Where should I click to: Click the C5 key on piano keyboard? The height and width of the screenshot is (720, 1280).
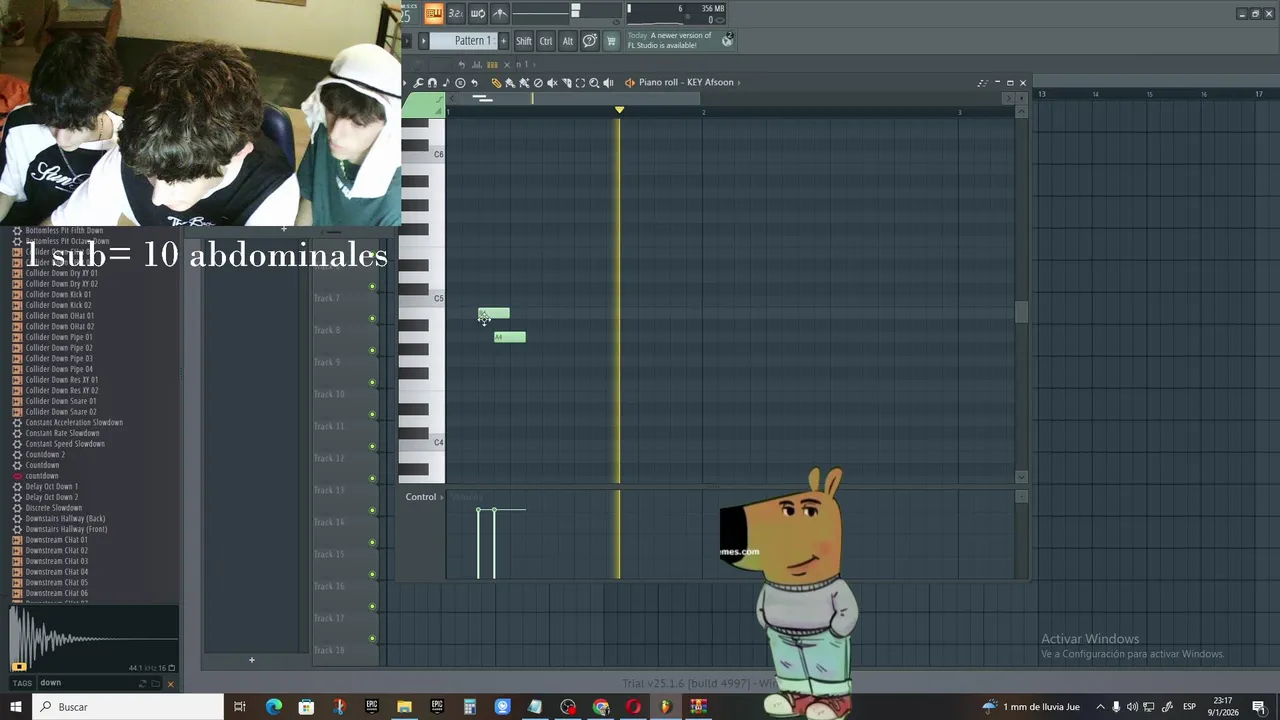424,299
